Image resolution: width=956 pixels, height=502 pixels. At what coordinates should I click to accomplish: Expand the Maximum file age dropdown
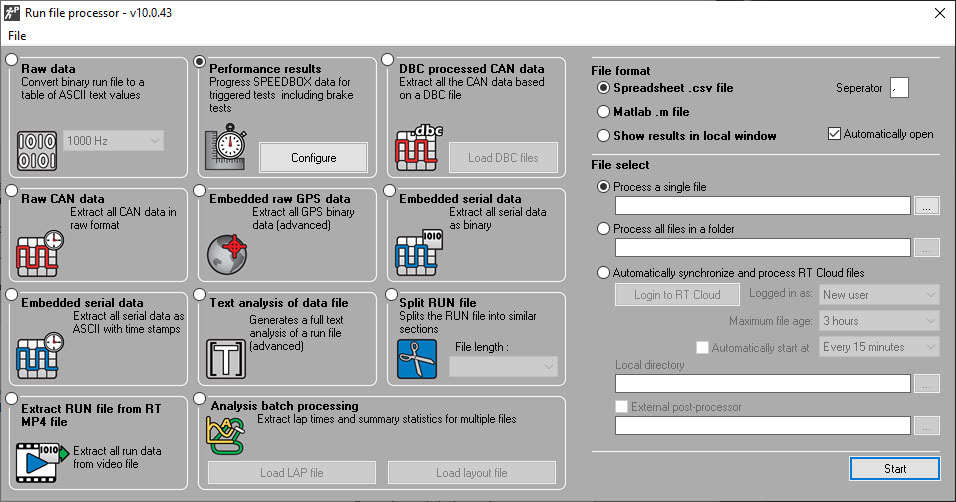pyautogui.click(x=879, y=321)
